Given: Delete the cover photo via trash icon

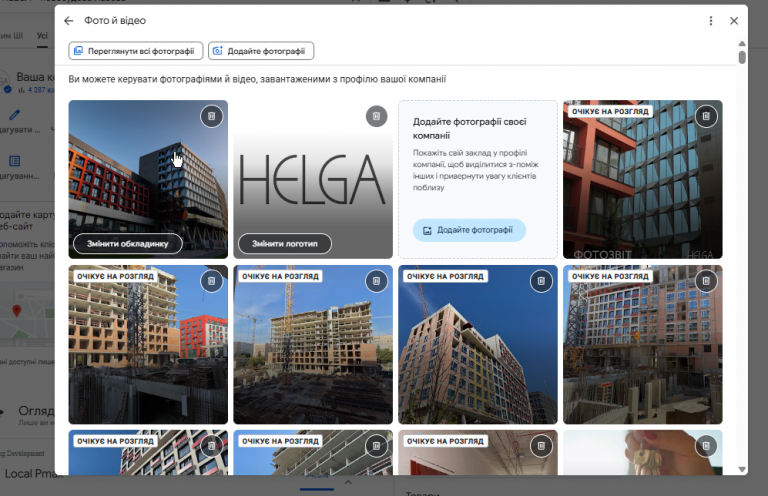Looking at the screenshot, I should click(212, 117).
